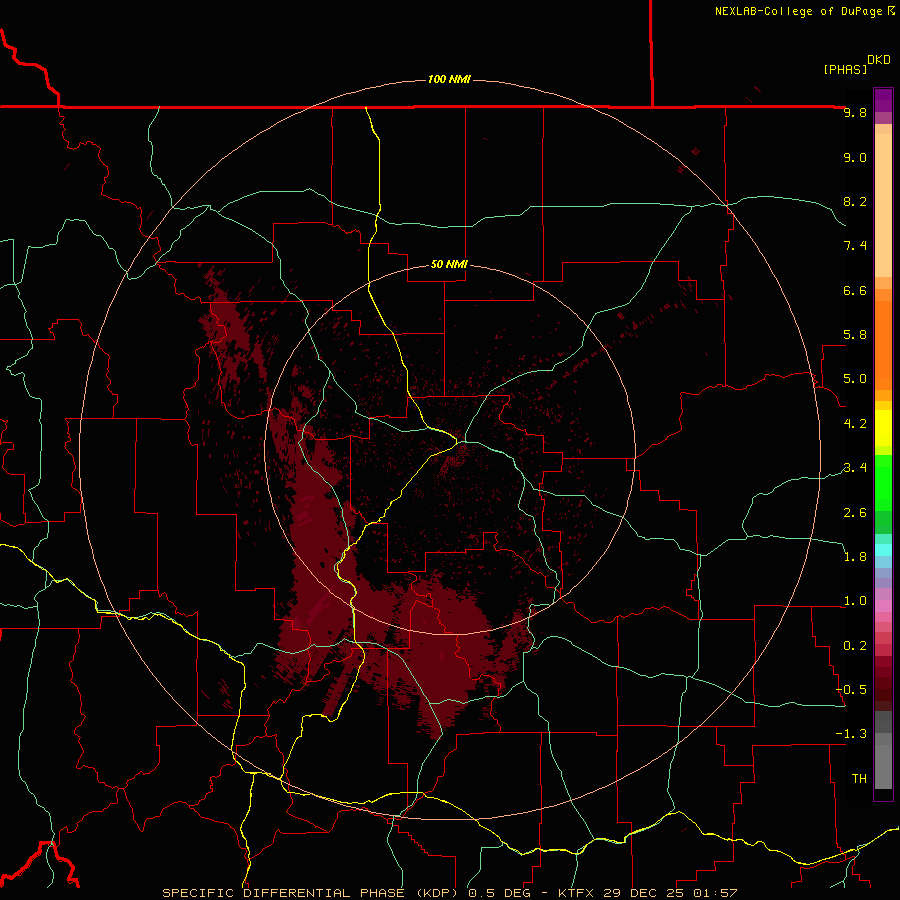
Task: Click the NEXLAB-College of DuPage credit text
Action: point(798,11)
